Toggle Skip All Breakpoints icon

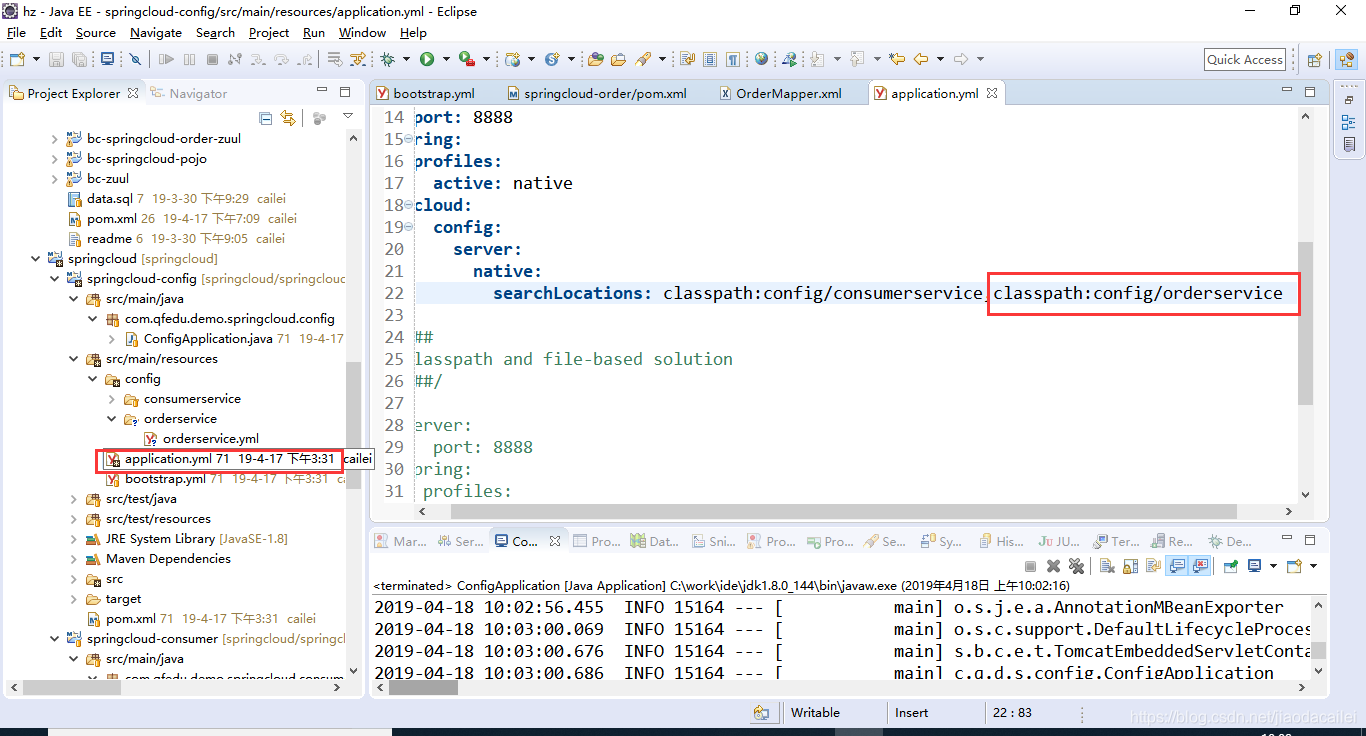[x=135, y=60]
